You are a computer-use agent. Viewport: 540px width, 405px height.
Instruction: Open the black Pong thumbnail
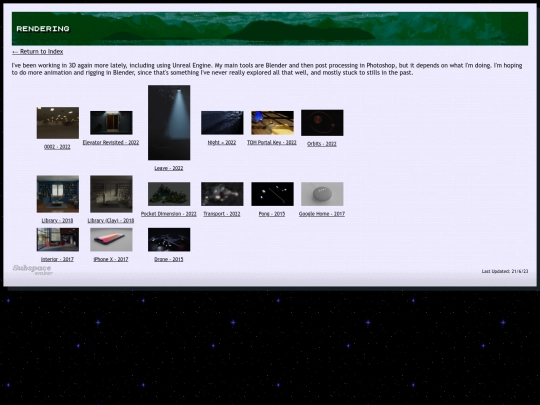[272, 194]
